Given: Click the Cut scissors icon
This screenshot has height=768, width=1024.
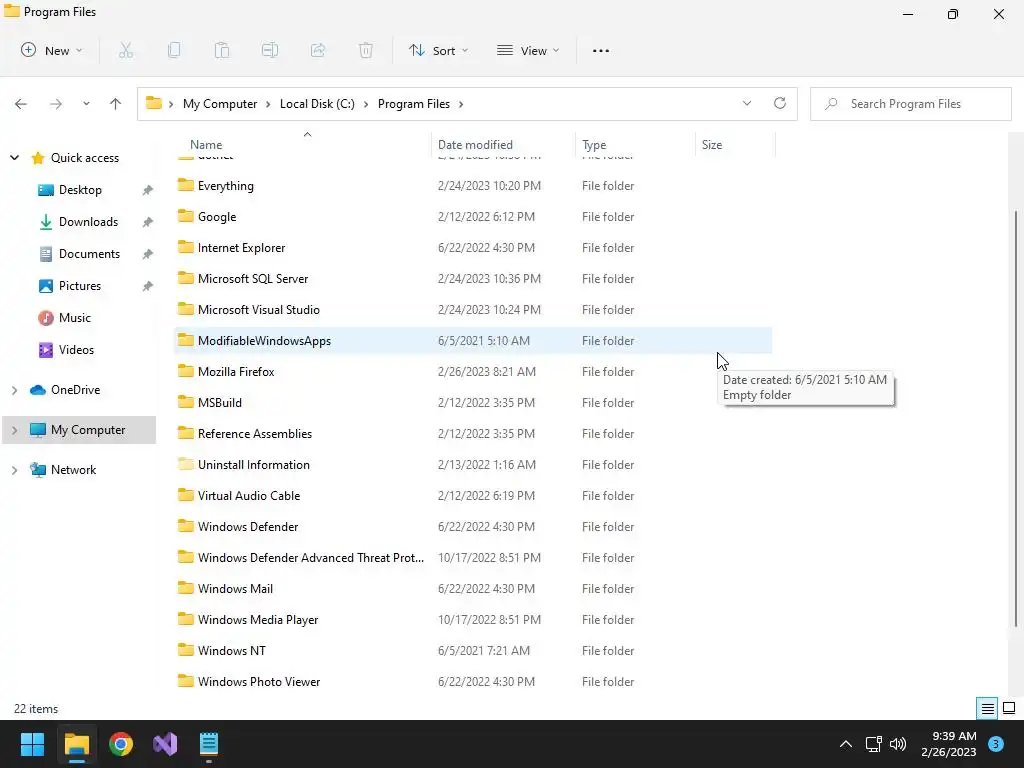Looking at the screenshot, I should pyautogui.click(x=126, y=50).
